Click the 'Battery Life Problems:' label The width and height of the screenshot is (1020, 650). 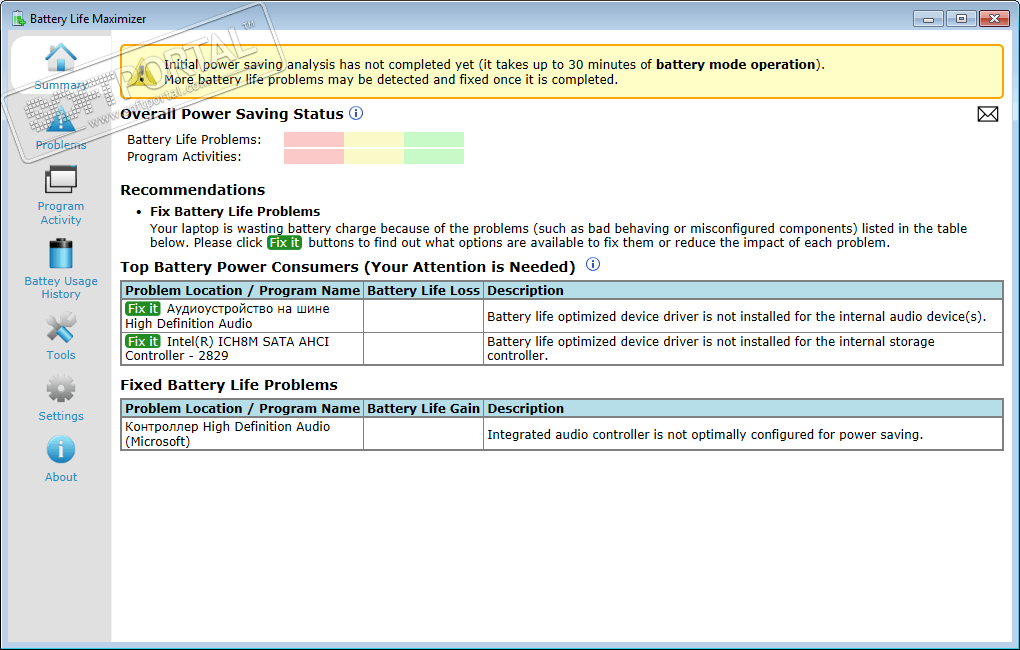[x=194, y=140]
